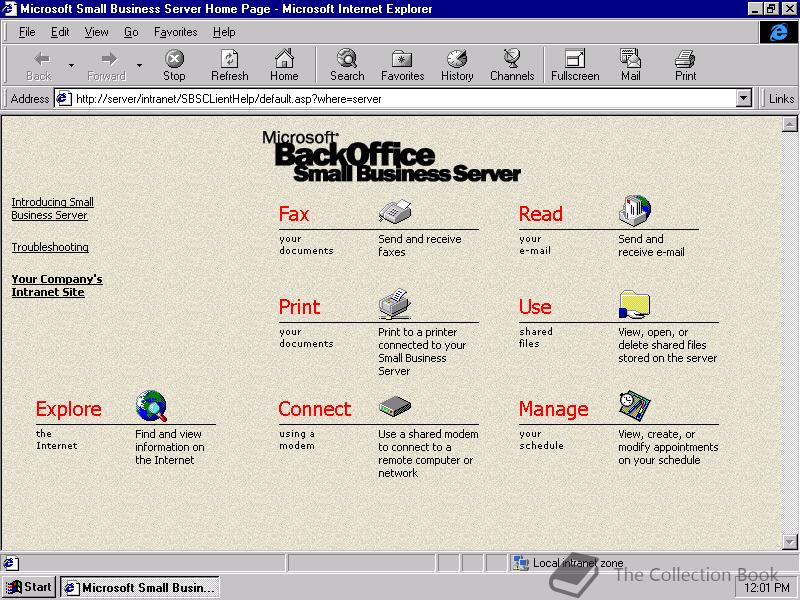Click the printer icon beside Print
Image resolution: width=800 pixels, height=600 pixels.
pos(394,304)
